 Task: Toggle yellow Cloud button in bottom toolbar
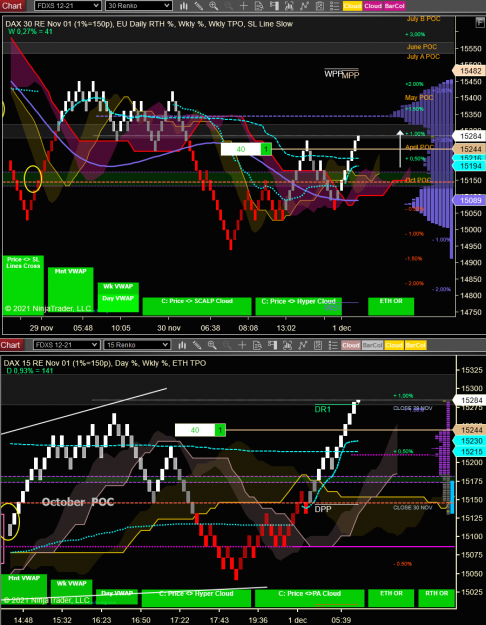(394, 345)
